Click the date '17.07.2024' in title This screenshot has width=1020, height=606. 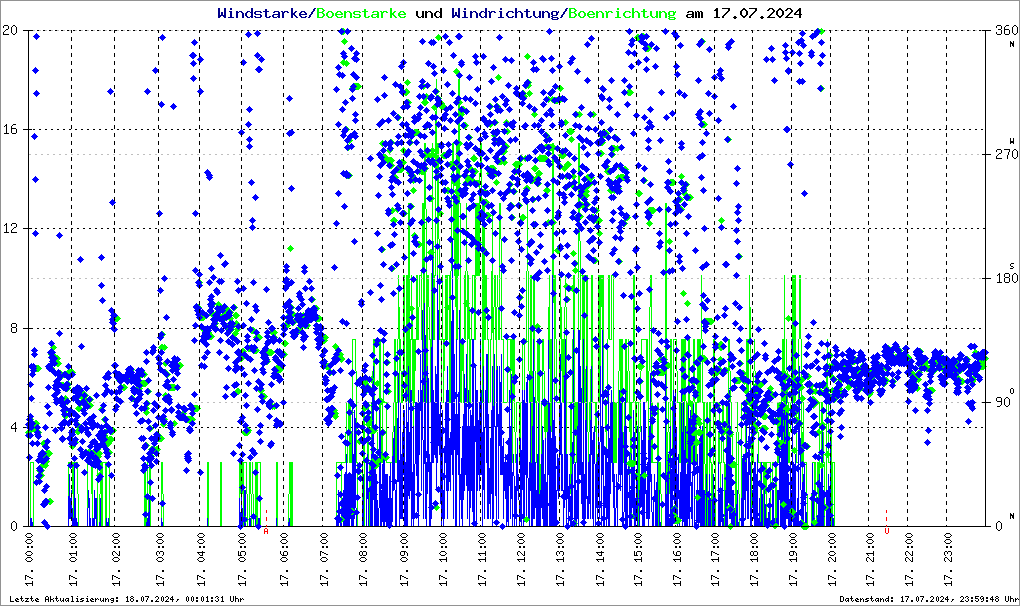[x=757, y=13]
